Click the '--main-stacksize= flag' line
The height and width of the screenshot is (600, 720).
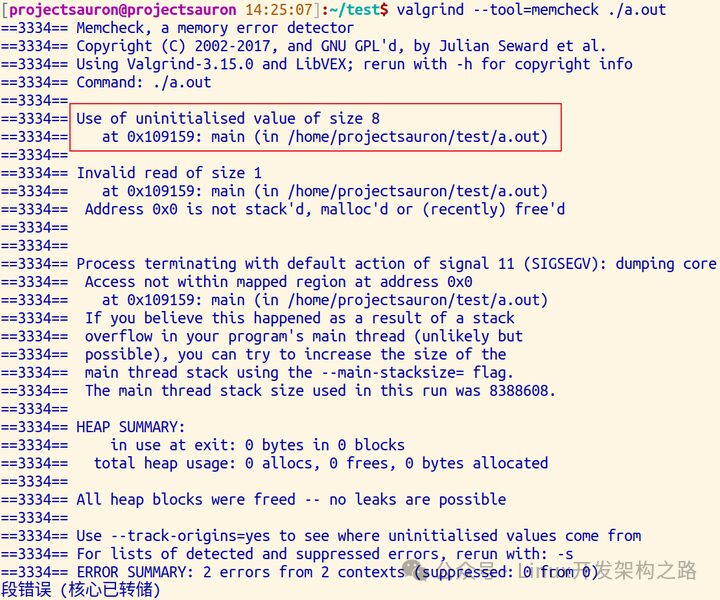point(299,372)
